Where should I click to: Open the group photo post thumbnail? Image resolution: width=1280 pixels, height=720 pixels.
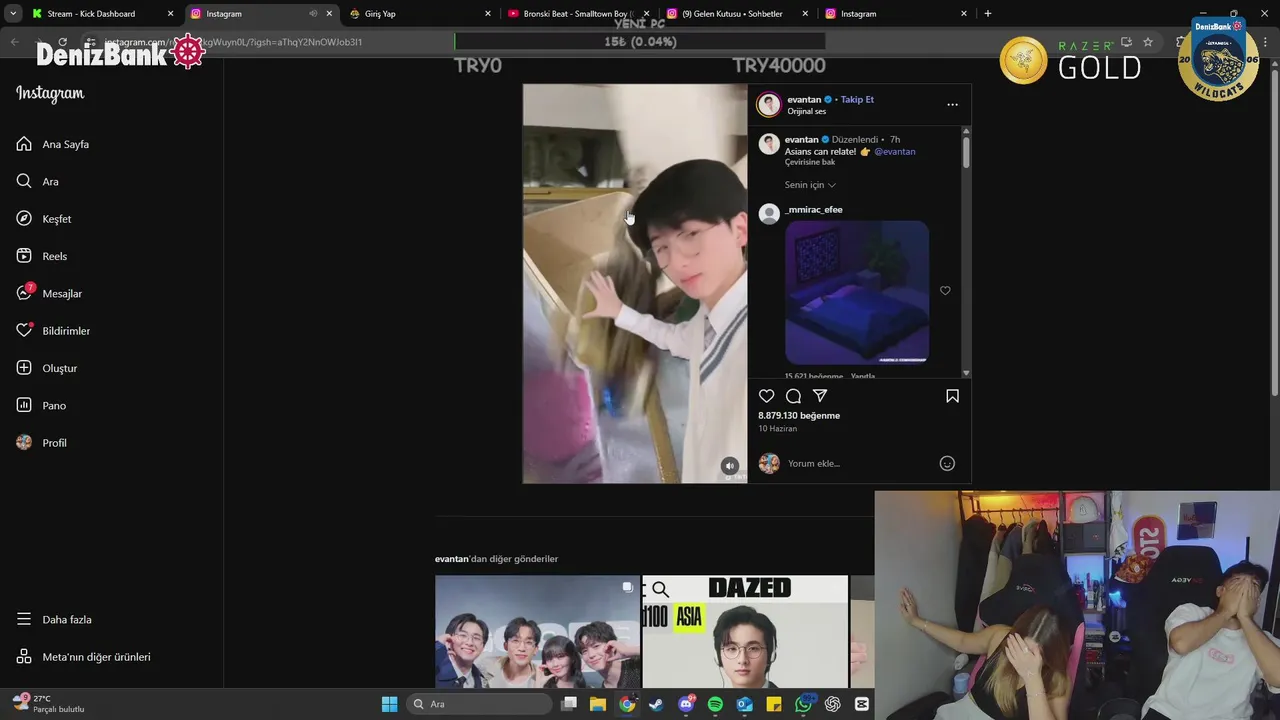[x=538, y=631]
